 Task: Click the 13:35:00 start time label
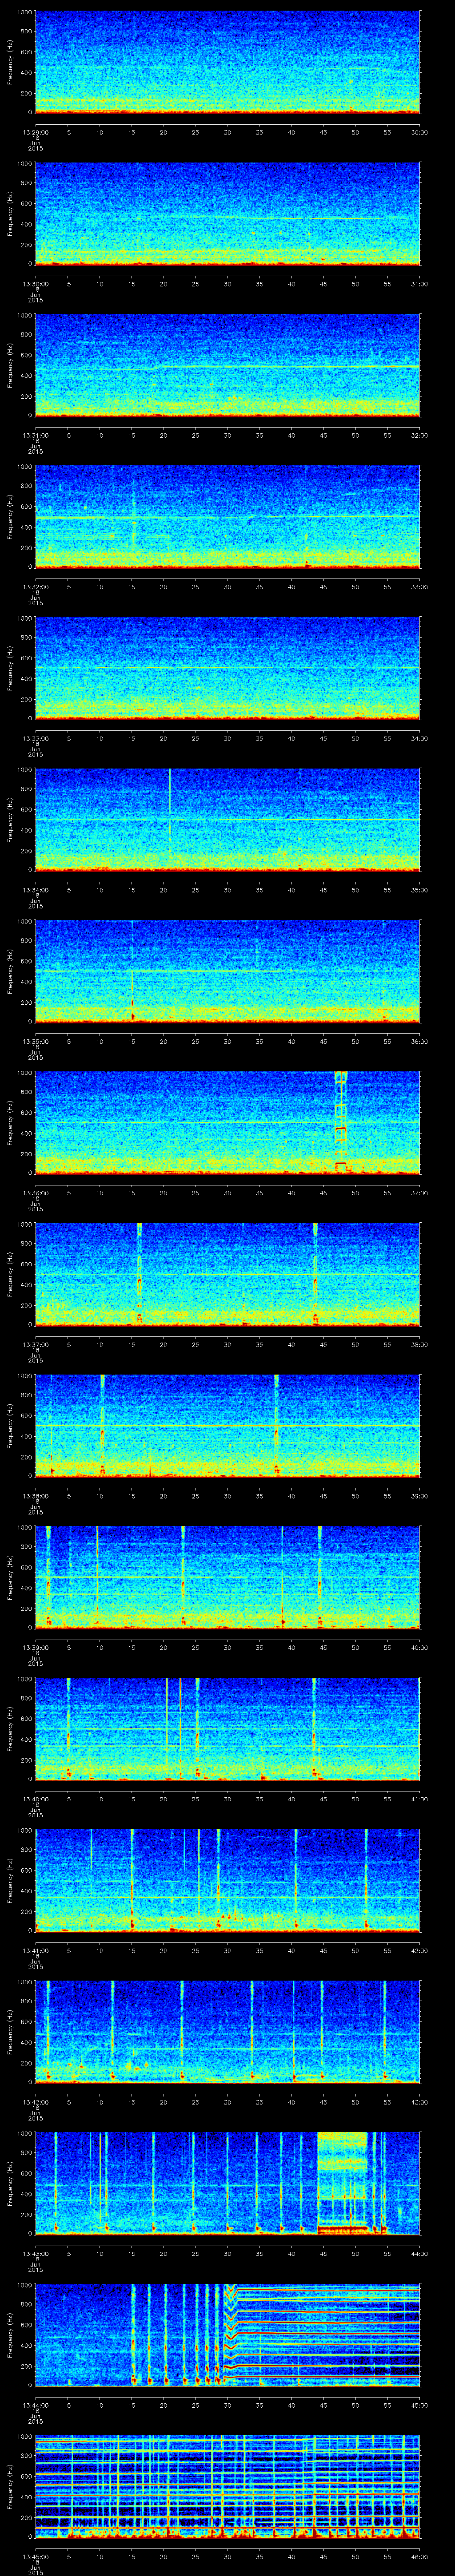(35, 1041)
